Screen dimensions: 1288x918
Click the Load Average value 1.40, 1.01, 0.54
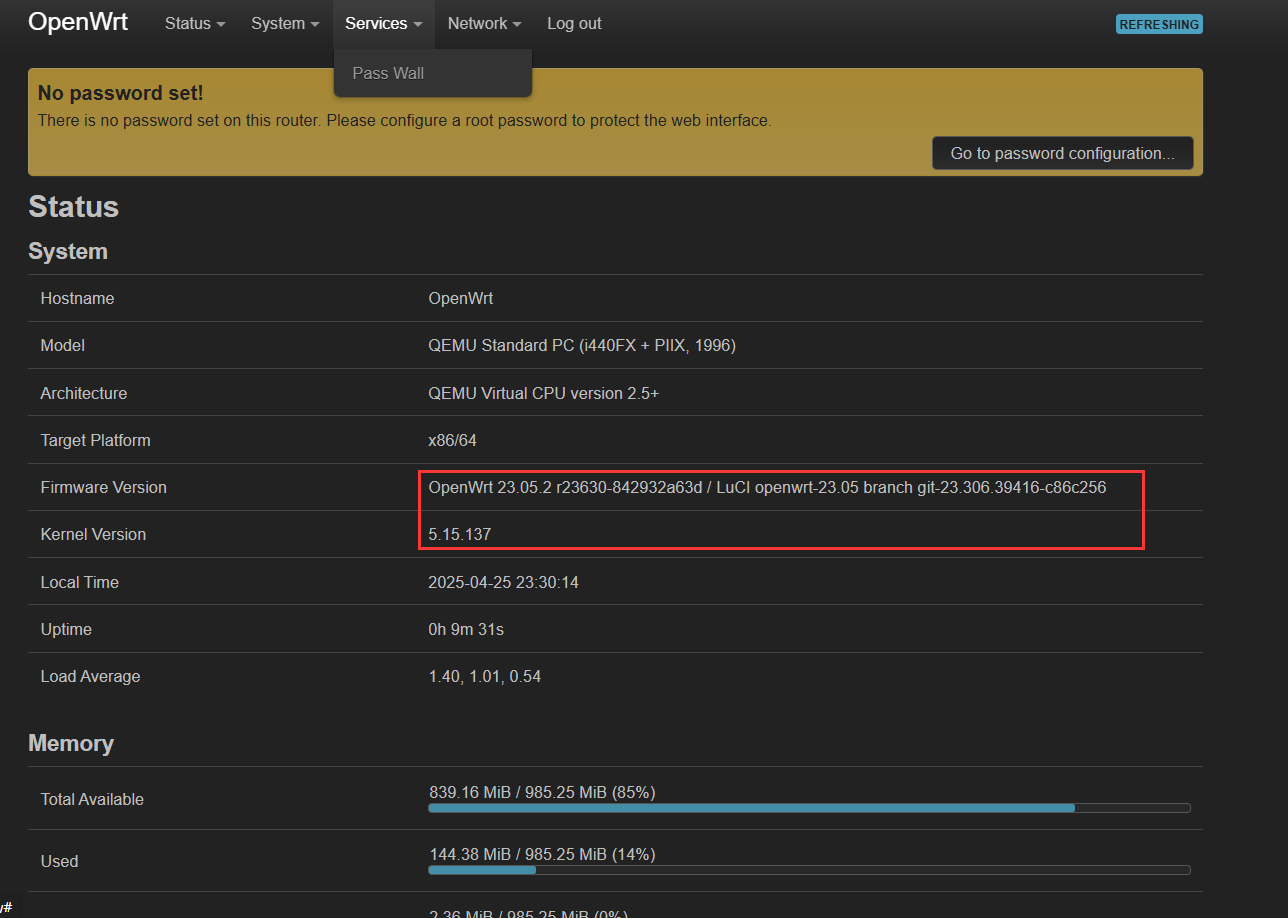pos(485,676)
